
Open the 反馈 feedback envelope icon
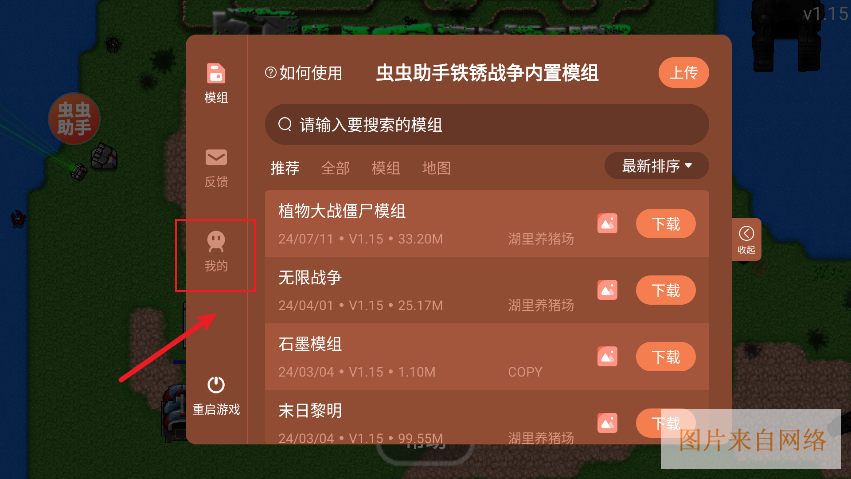(216, 157)
